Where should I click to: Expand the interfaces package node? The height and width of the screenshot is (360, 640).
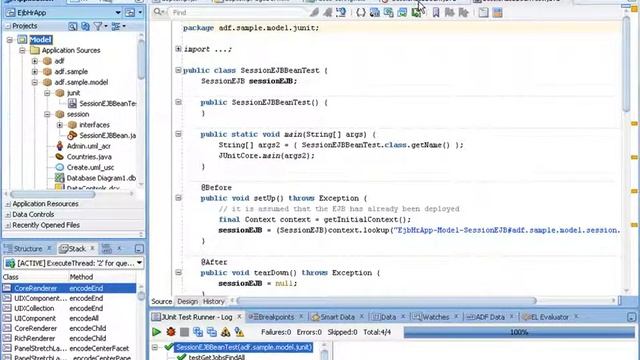[x=60, y=124]
